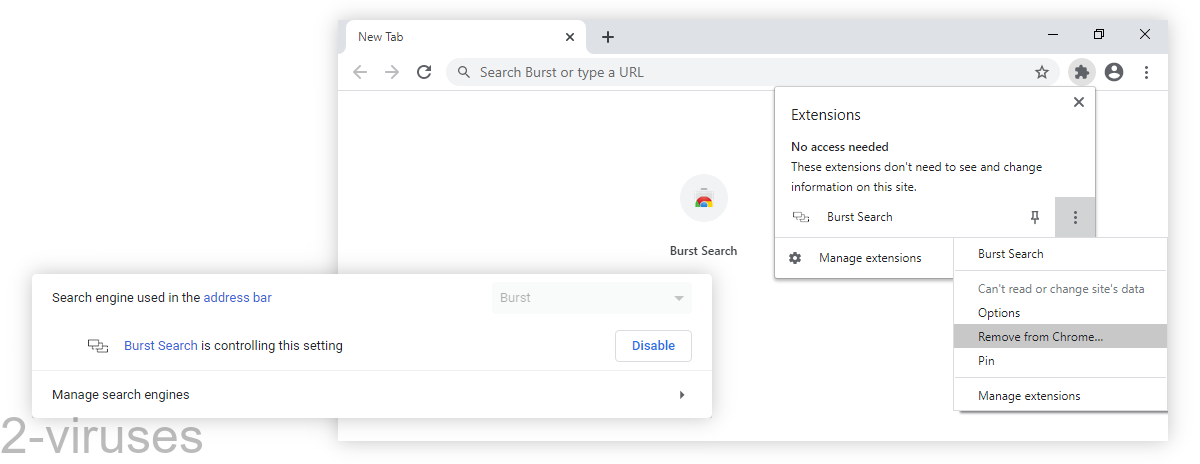Restore down the Chrome window
Screen dimensions: 1200x464
tap(1099, 35)
